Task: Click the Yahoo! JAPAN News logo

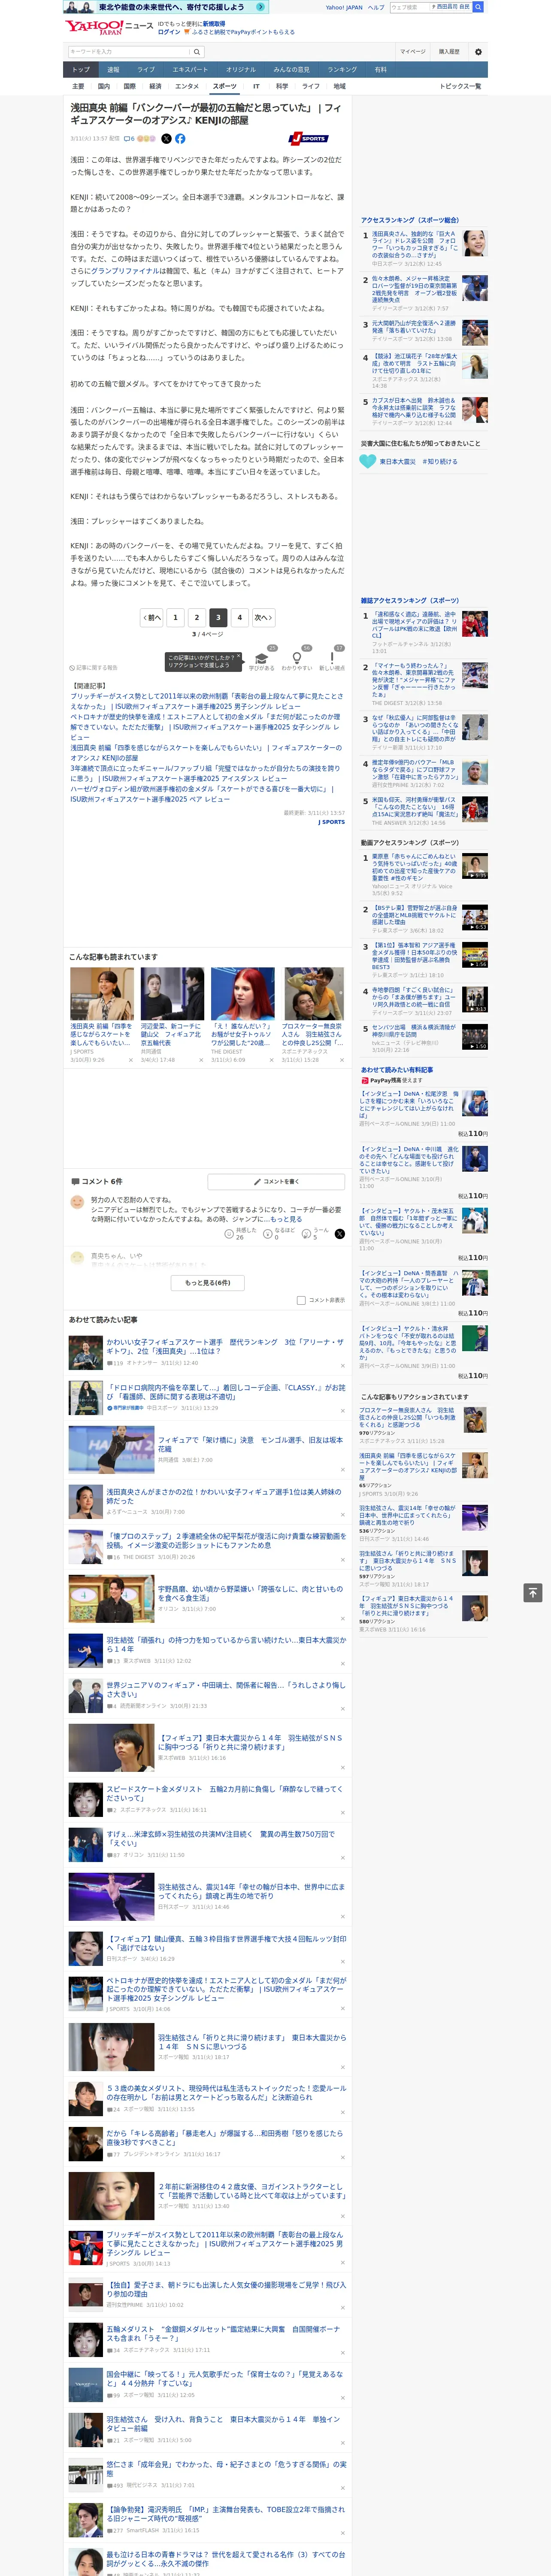Action: [x=109, y=27]
